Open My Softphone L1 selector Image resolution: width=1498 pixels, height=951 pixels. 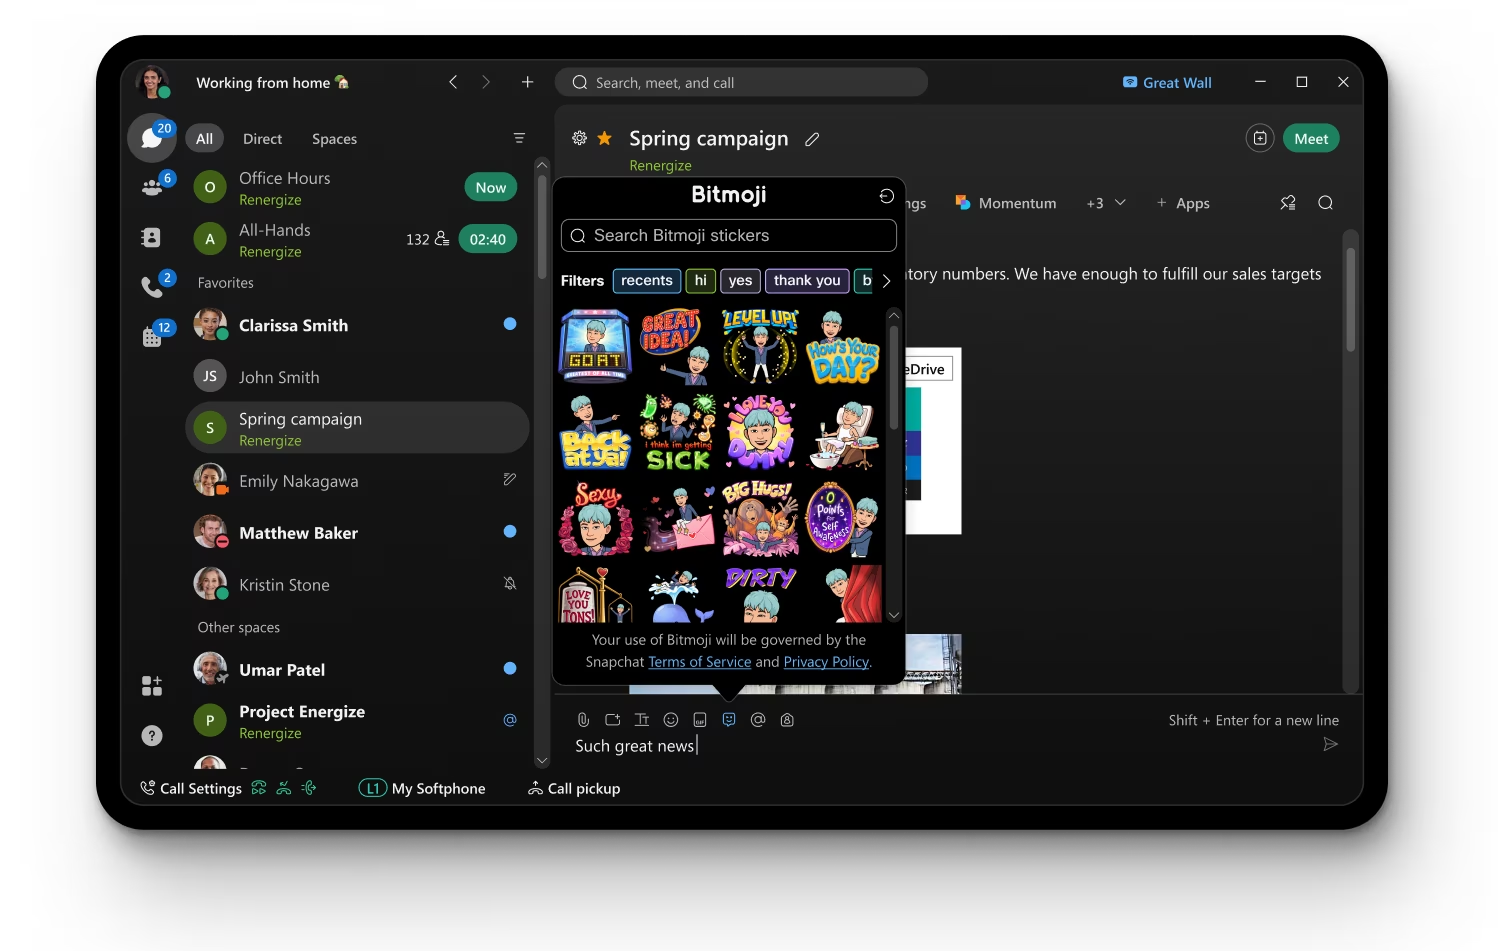tap(422, 788)
